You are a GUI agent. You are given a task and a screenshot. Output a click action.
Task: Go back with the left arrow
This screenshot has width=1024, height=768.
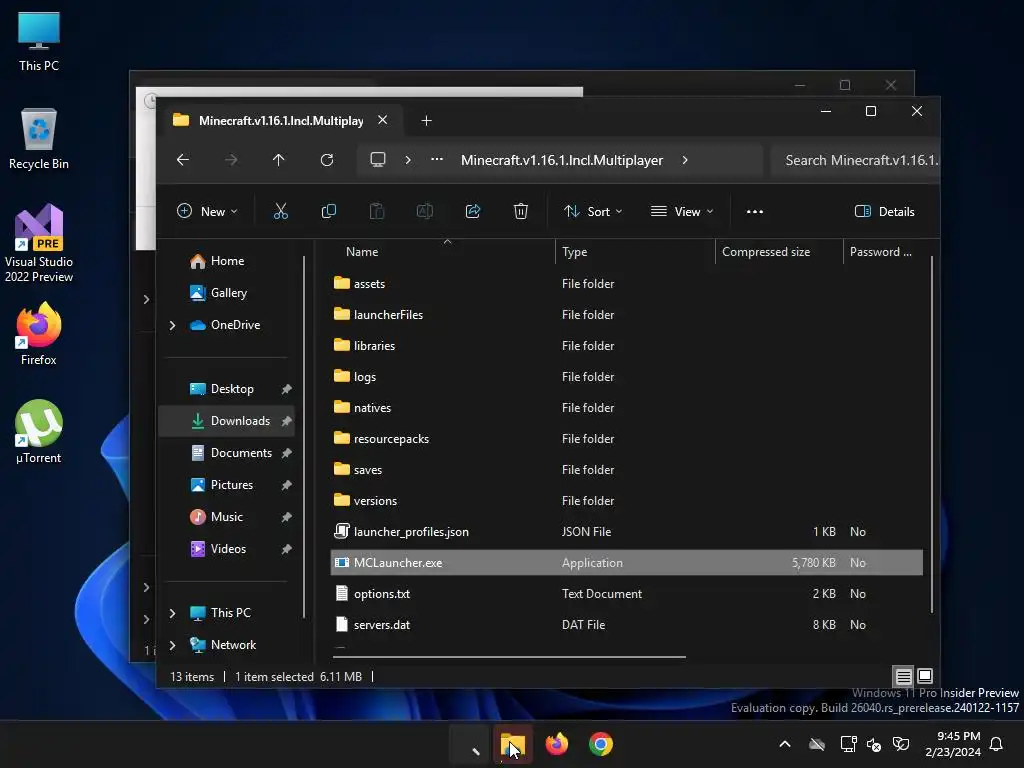[x=183, y=160]
